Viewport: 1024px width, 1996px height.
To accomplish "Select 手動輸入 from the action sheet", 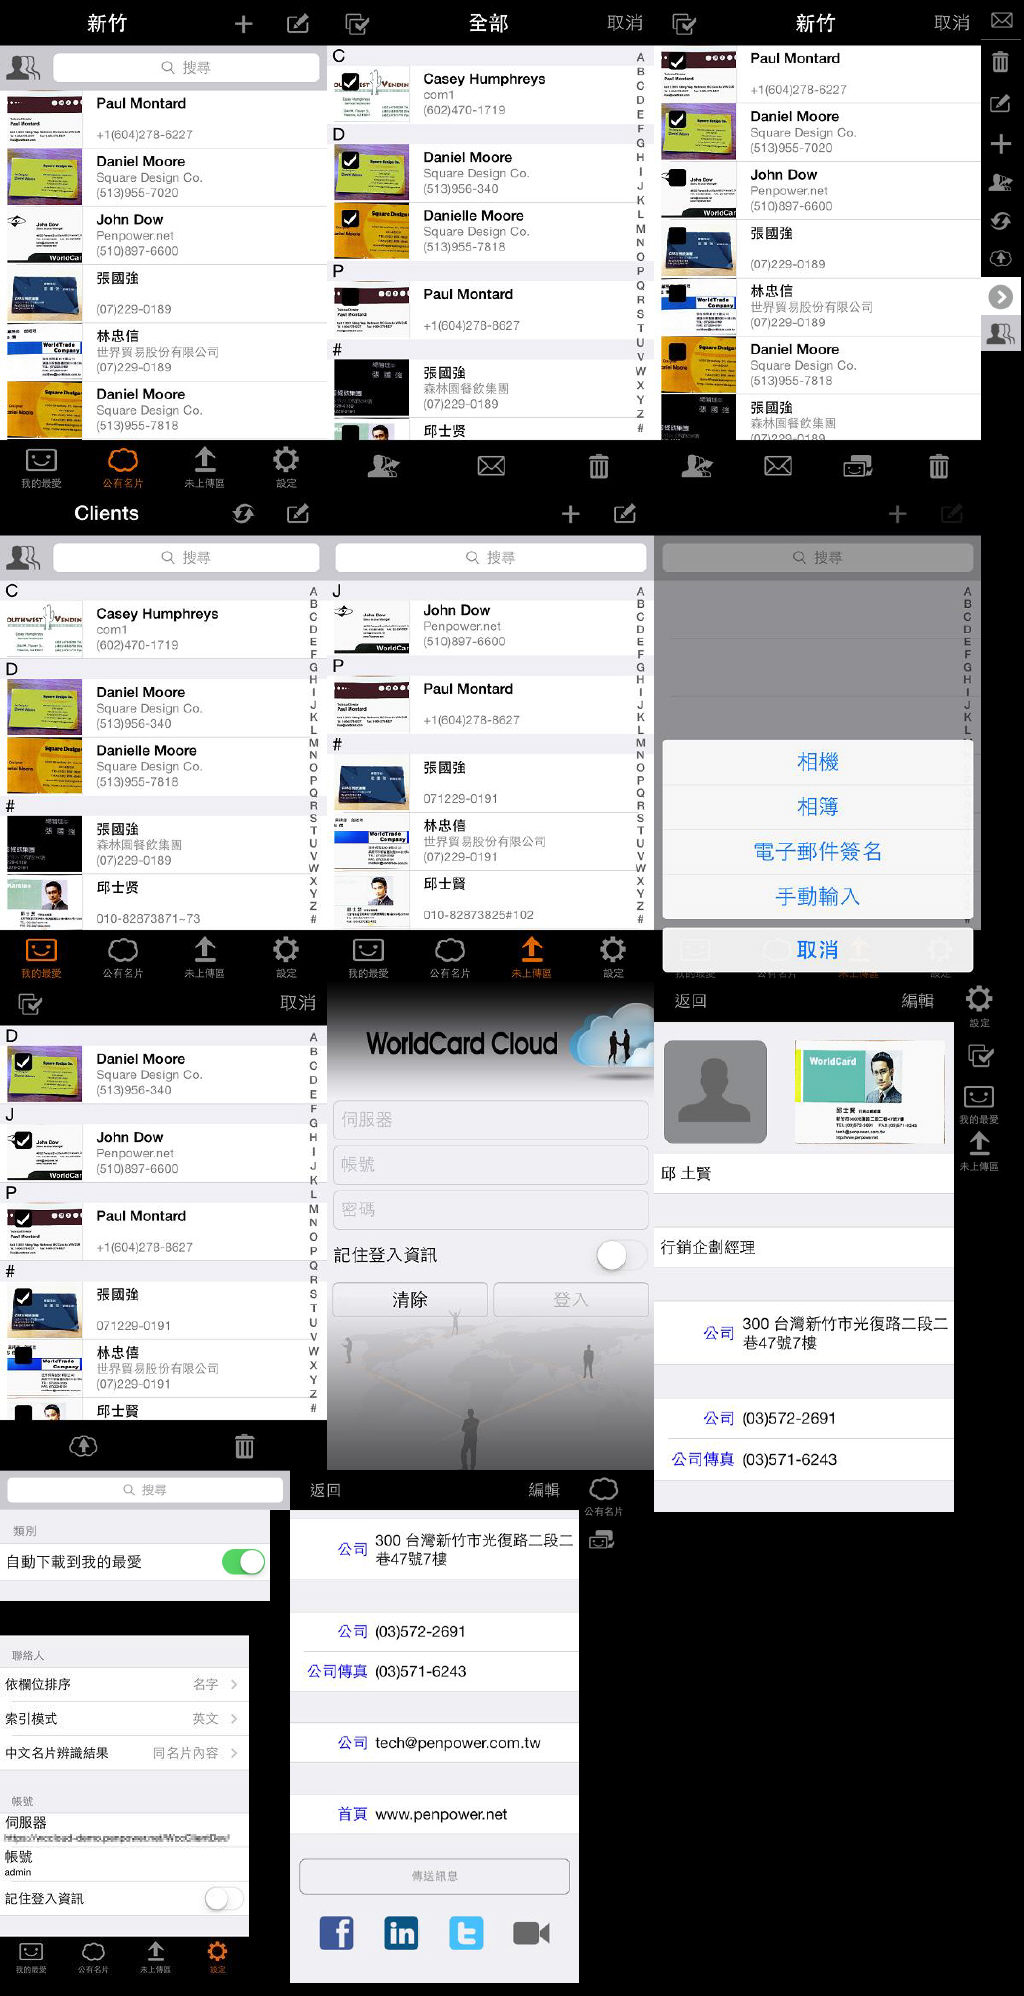I will click(x=817, y=897).
